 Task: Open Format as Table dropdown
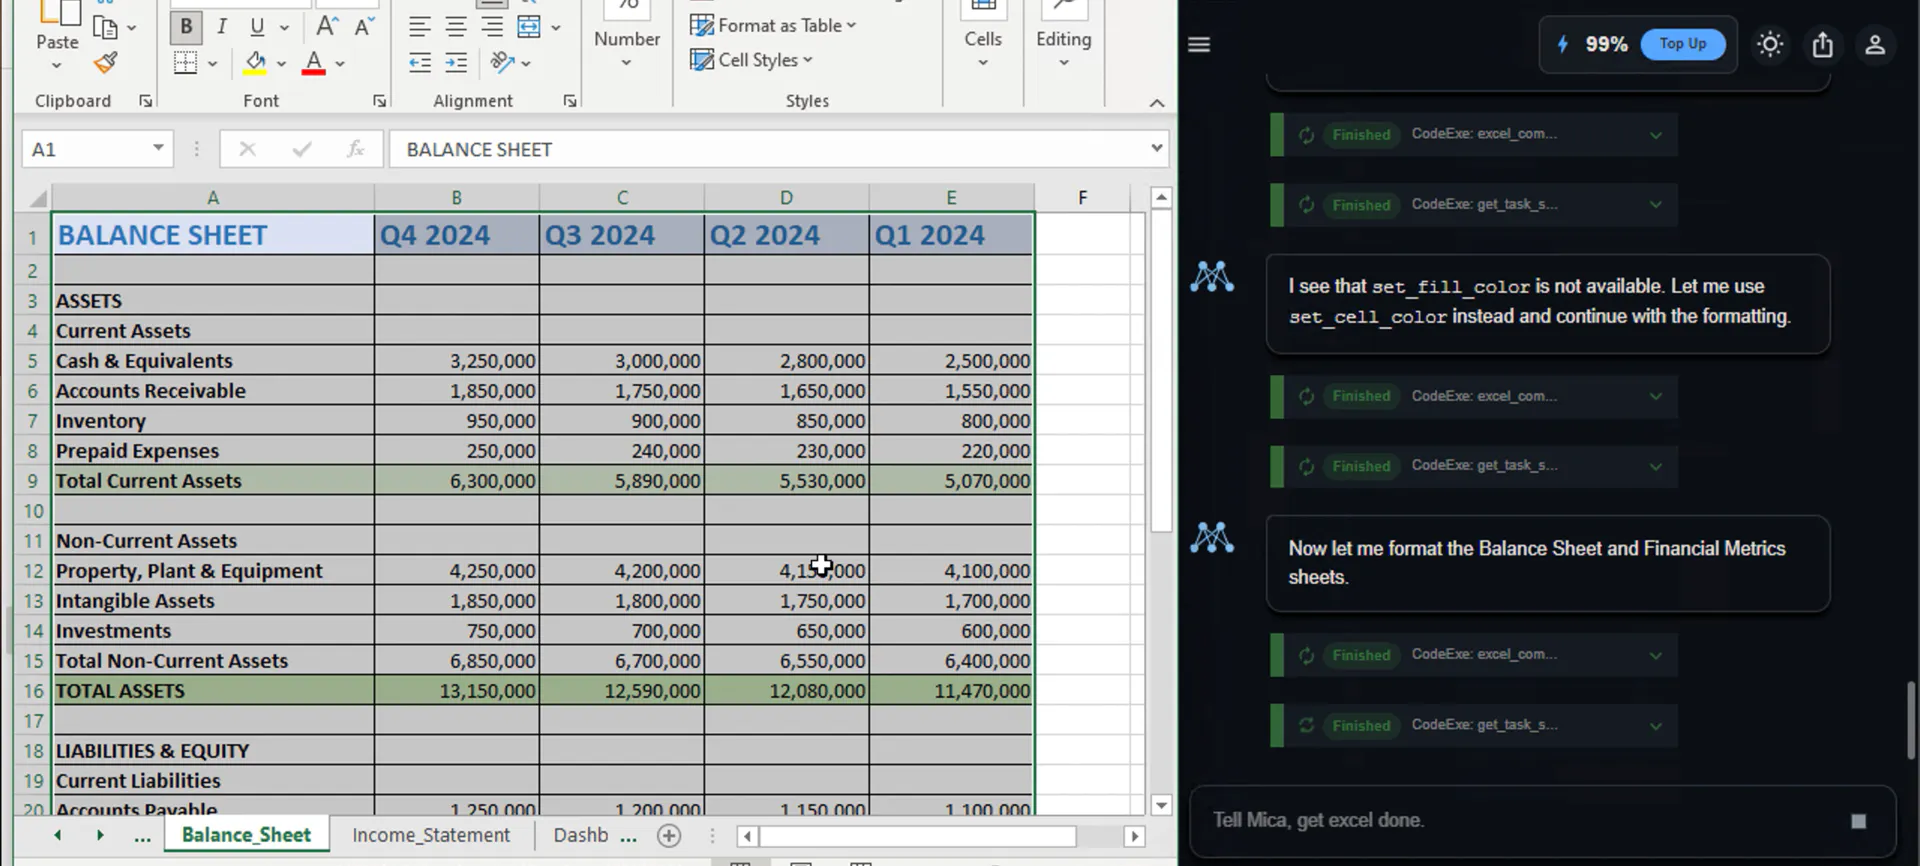coord(773,25)
